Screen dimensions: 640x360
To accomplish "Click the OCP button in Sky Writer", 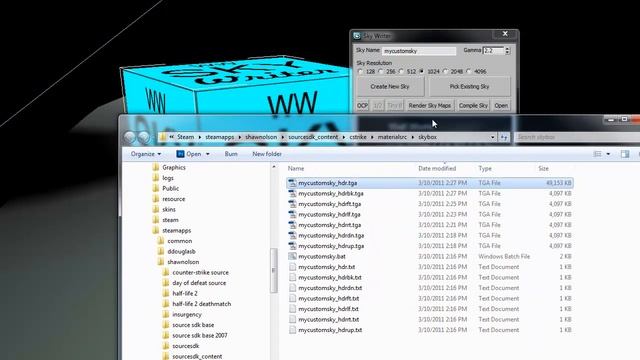I will click(x=362, y=106).
